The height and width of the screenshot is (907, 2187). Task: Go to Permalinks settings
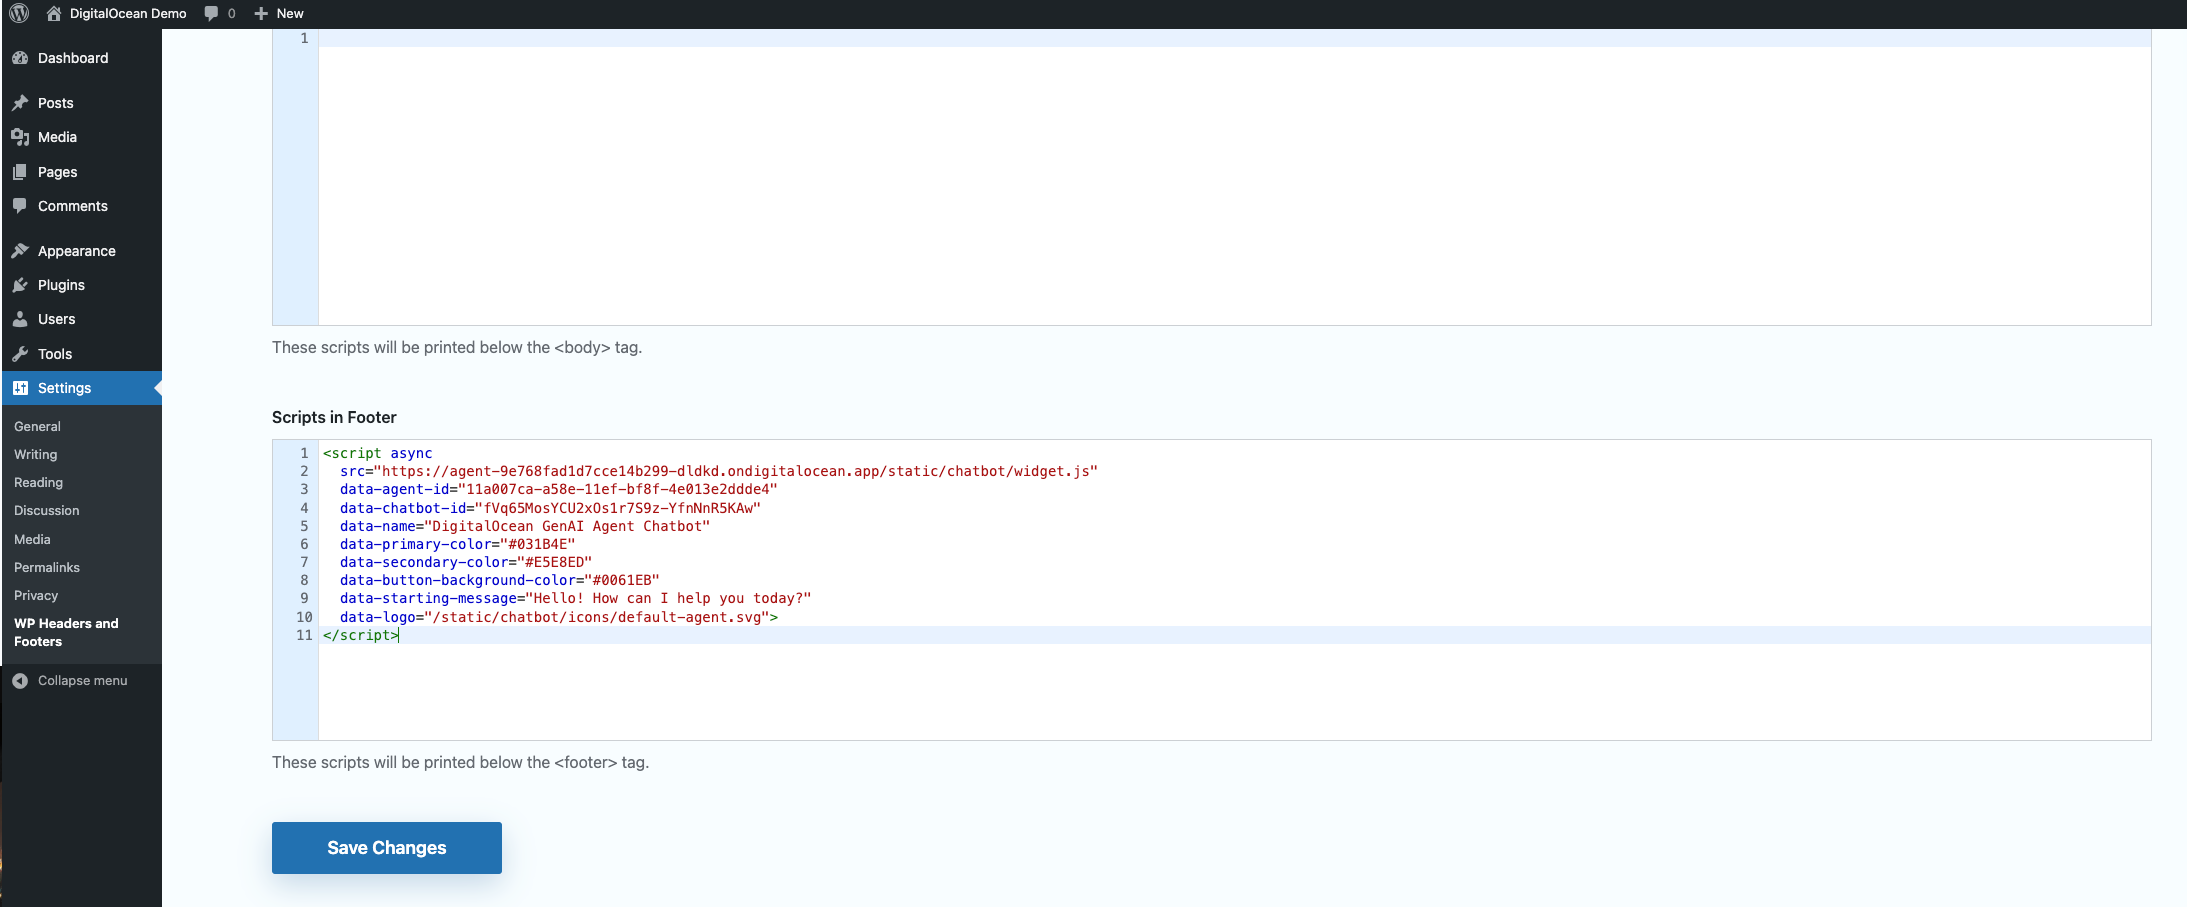point(46,567)
